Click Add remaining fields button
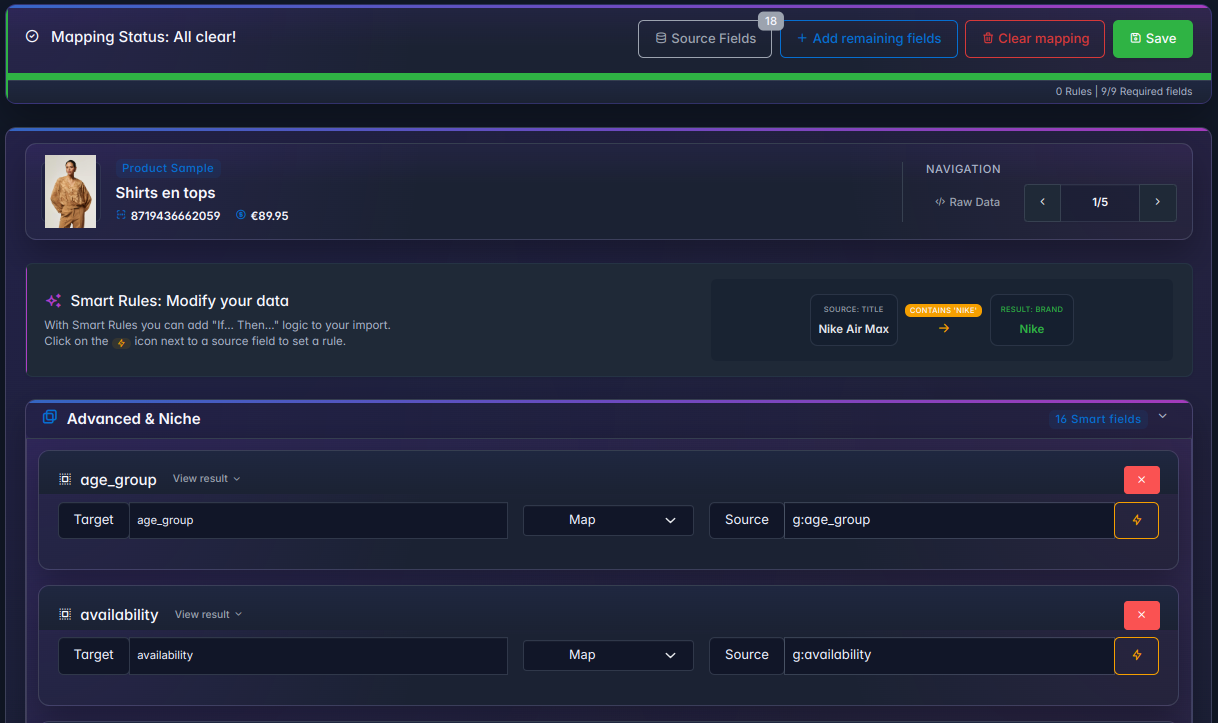Screen dimensions: 1218x723 (869, 39)
